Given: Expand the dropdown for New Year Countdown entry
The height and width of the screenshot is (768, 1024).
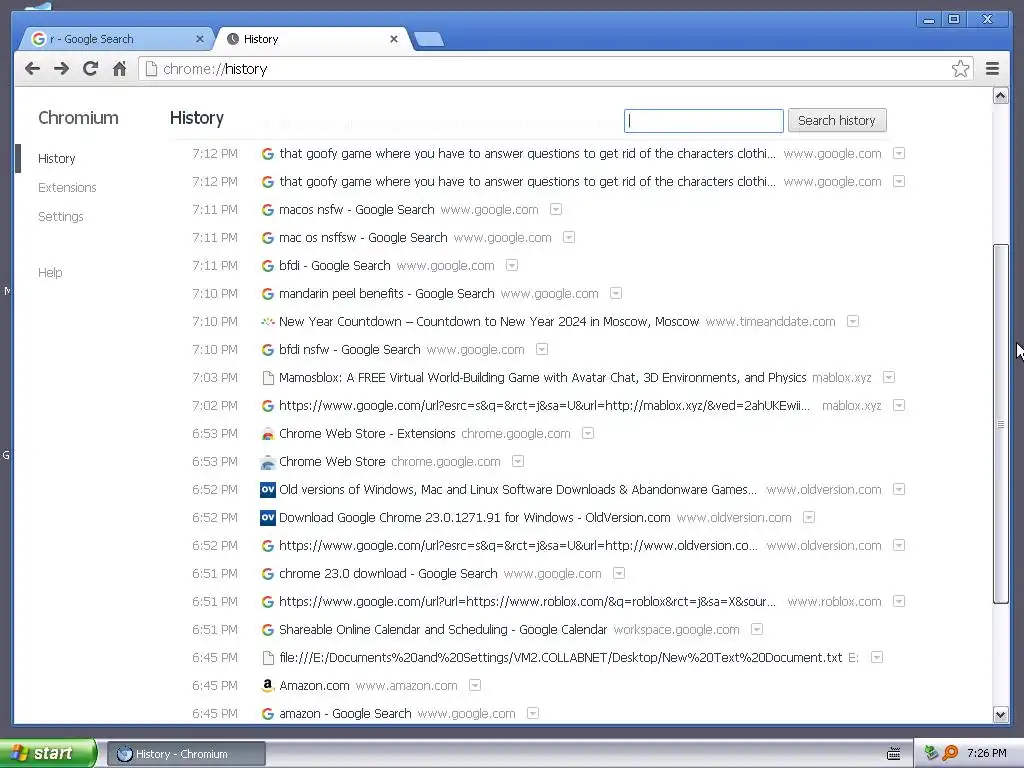Looking at the screenshot, I should [853, 322].
